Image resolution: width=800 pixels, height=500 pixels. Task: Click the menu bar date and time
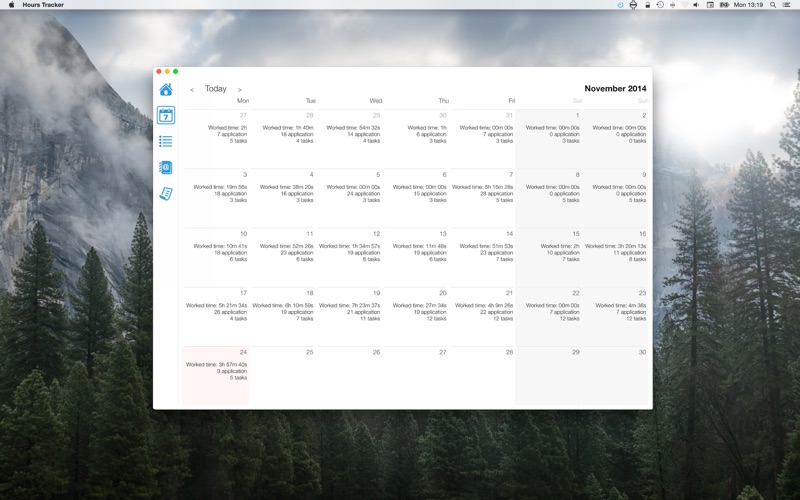[x=746, y=5]
